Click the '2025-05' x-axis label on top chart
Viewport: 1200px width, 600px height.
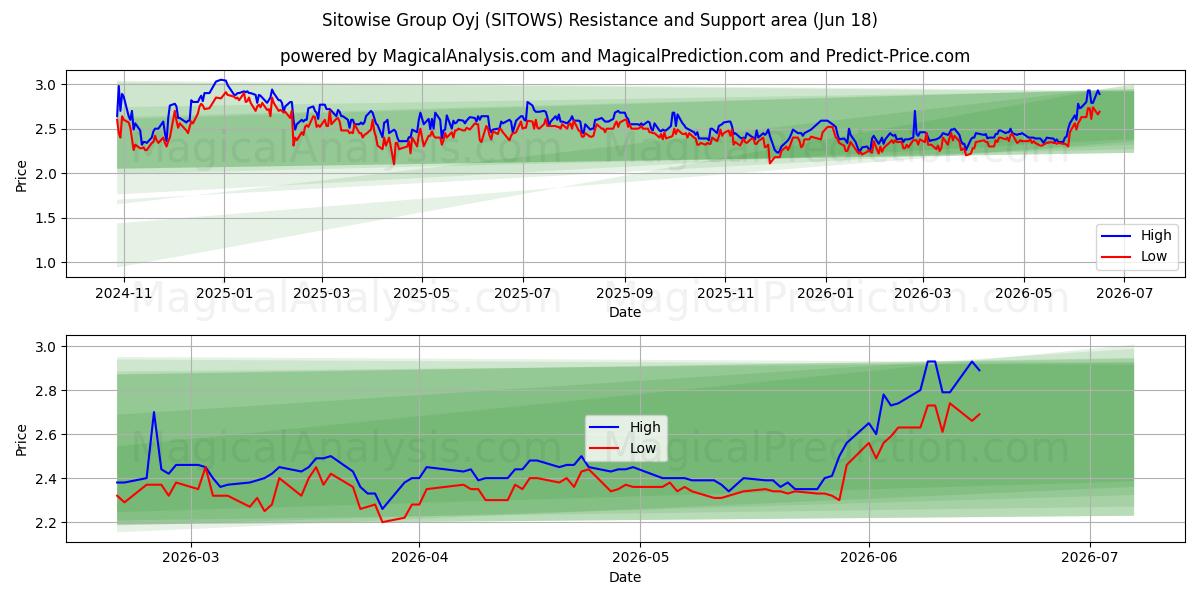tap(421, 294)
